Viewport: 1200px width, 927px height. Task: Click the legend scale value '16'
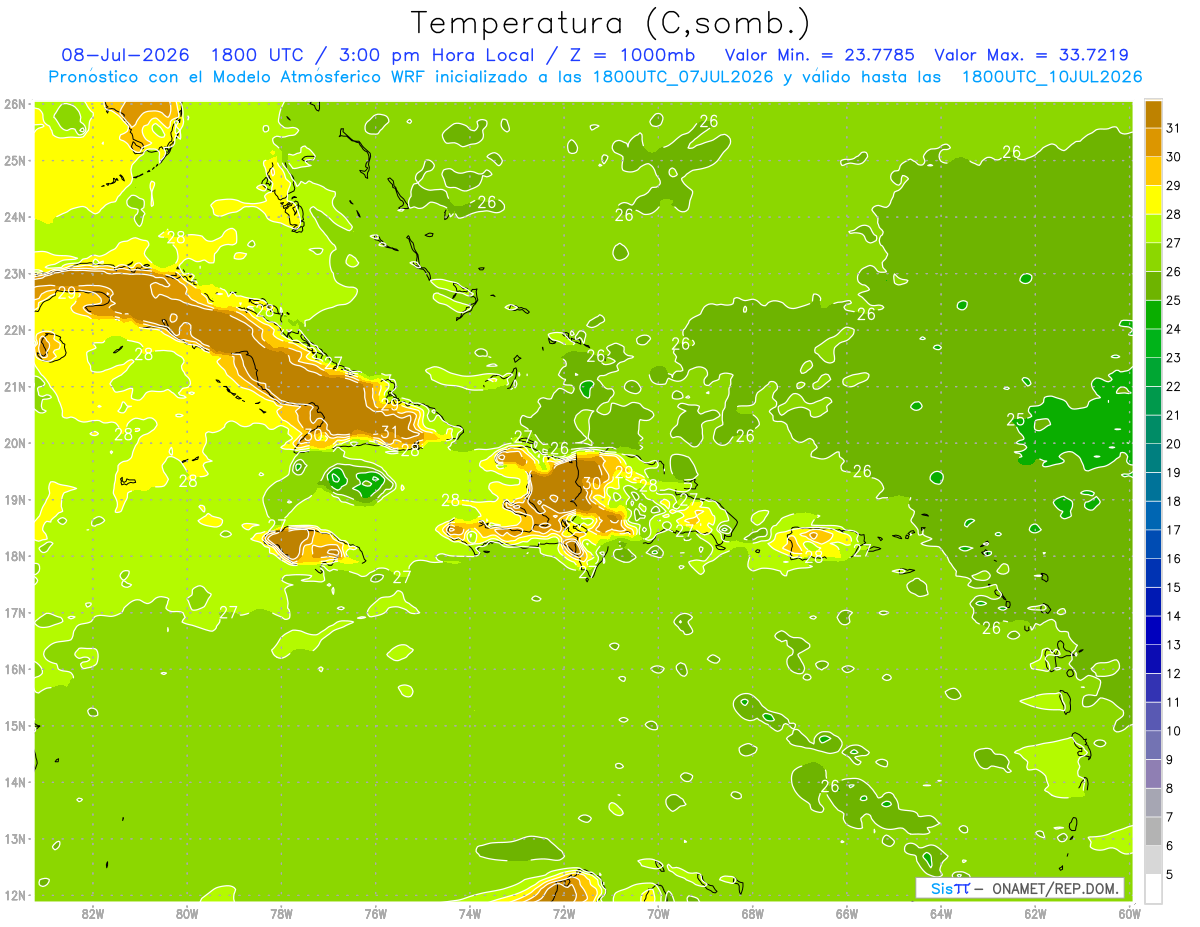click(1174, 558)
